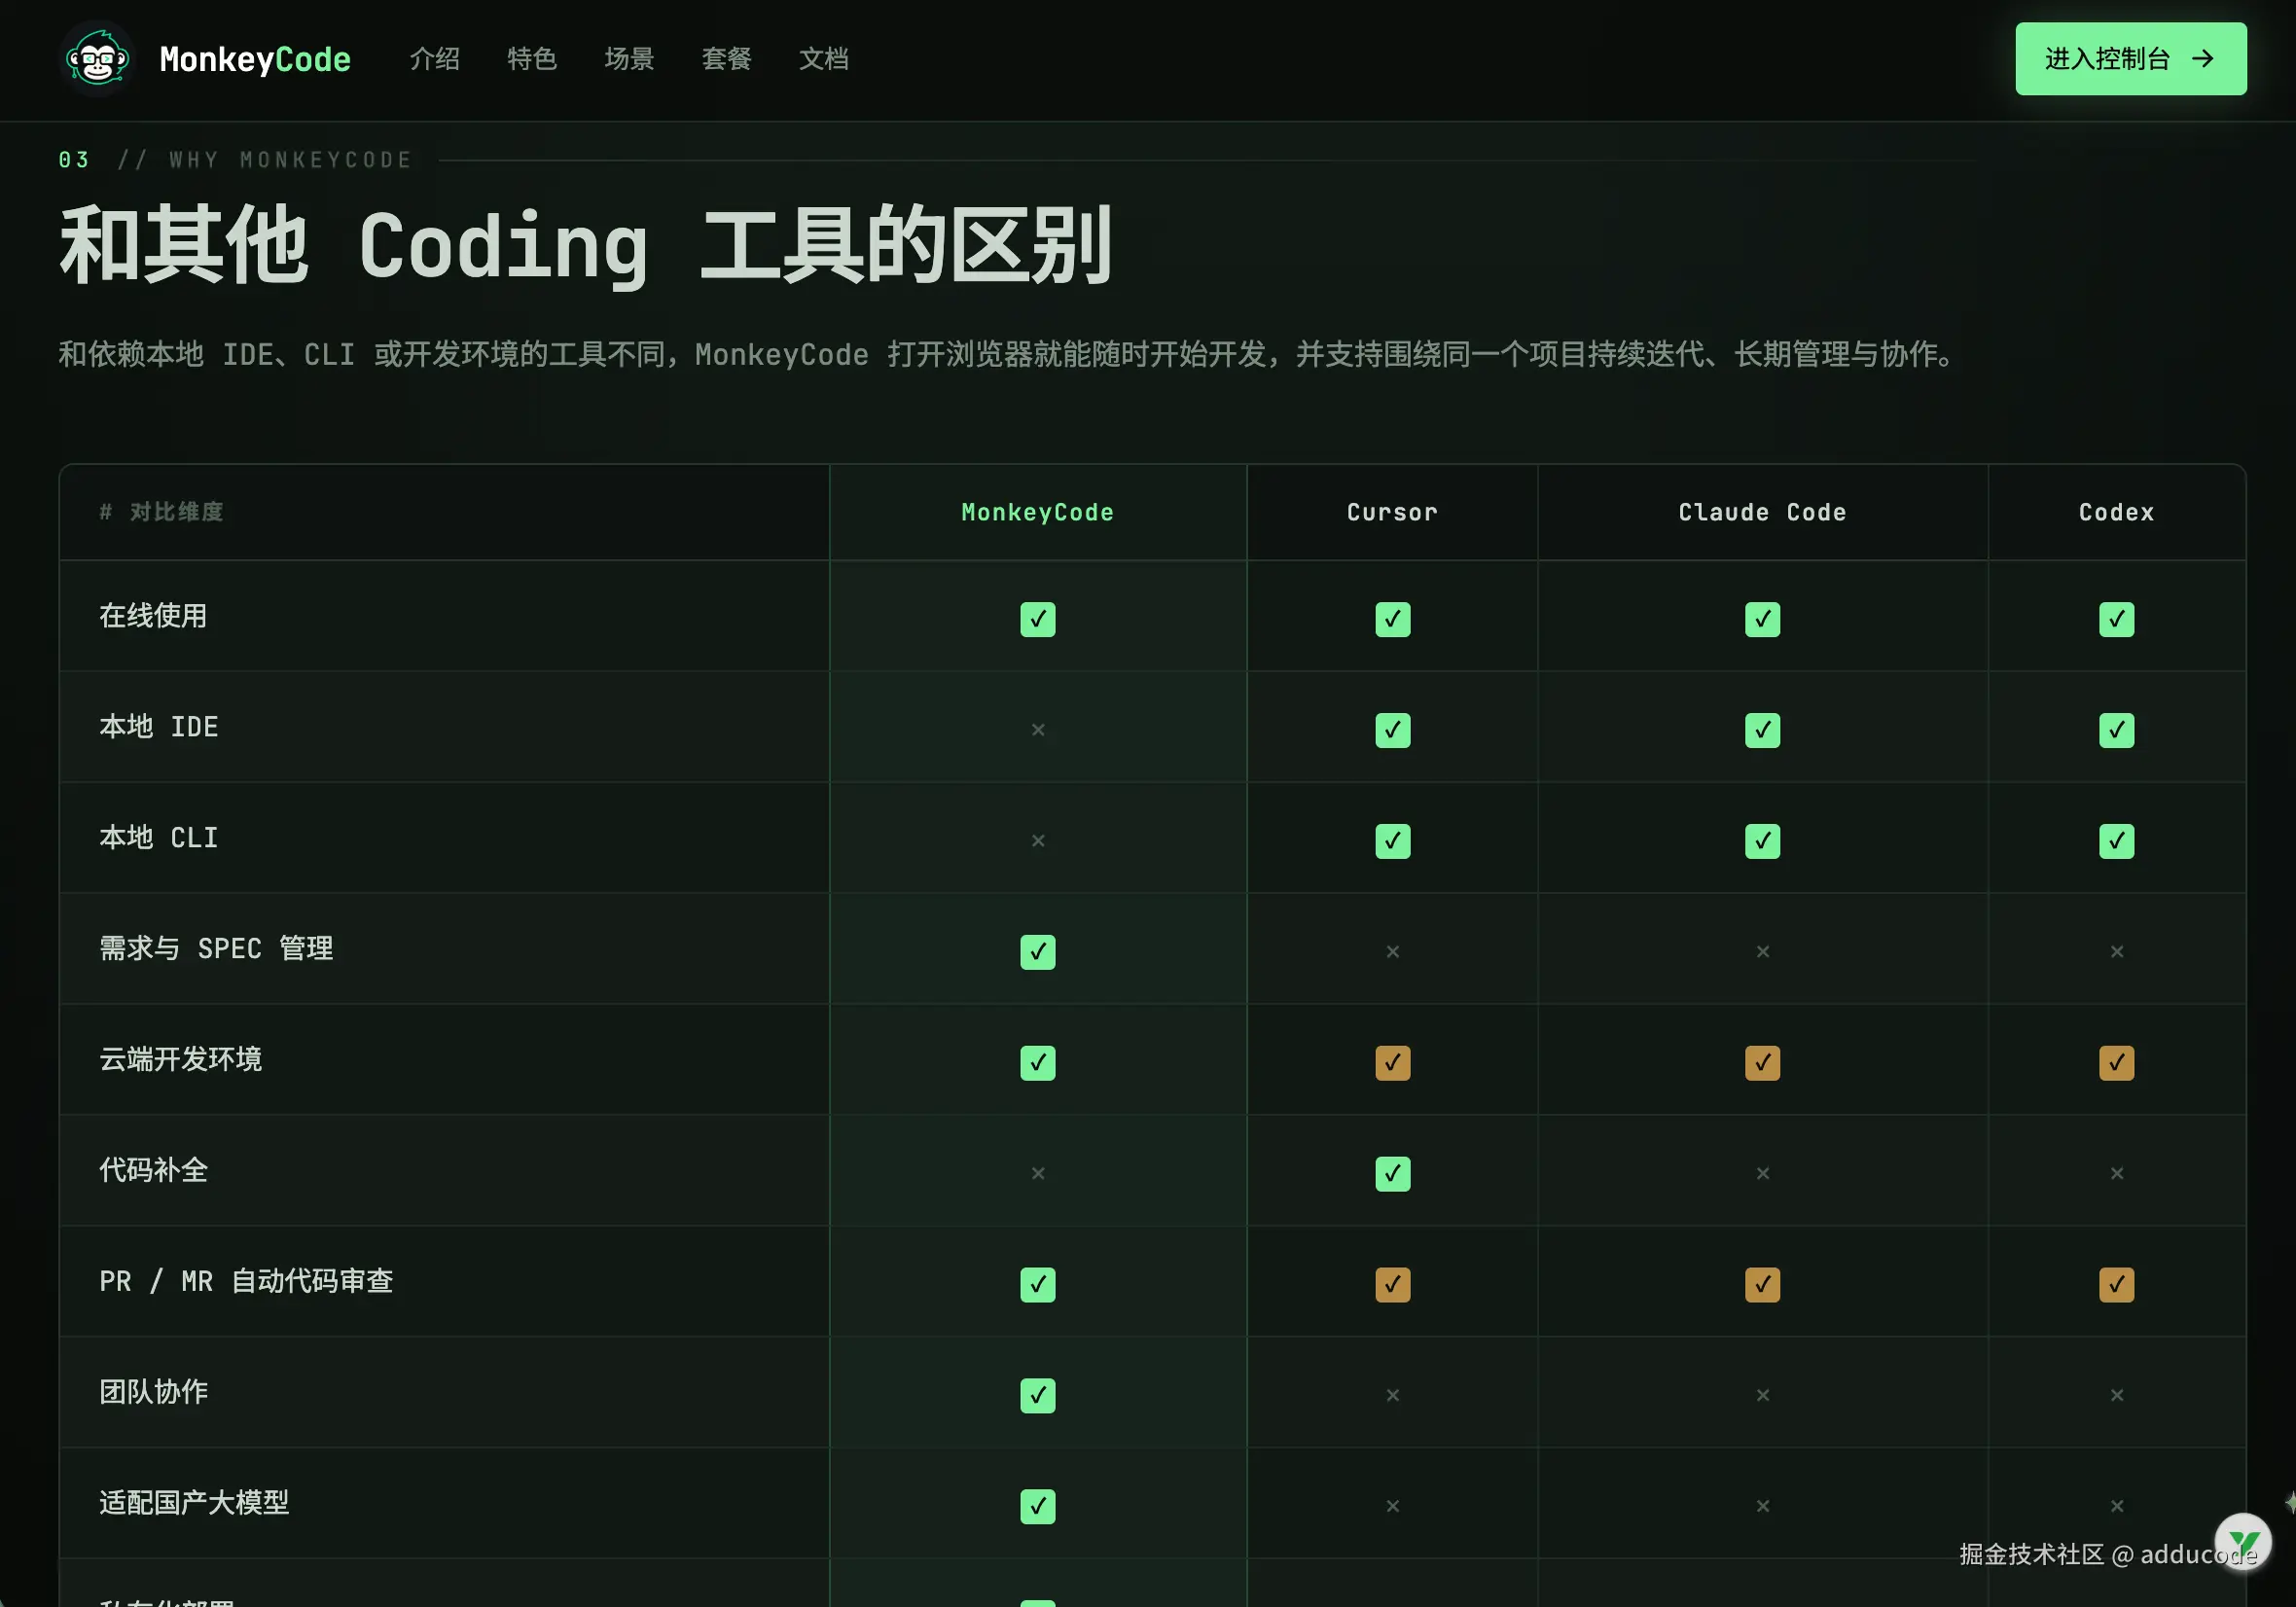Click the Cursor checkmark for 本地 IDE
This screenshot has width=2296, height=1607.
click(1392, 730)
